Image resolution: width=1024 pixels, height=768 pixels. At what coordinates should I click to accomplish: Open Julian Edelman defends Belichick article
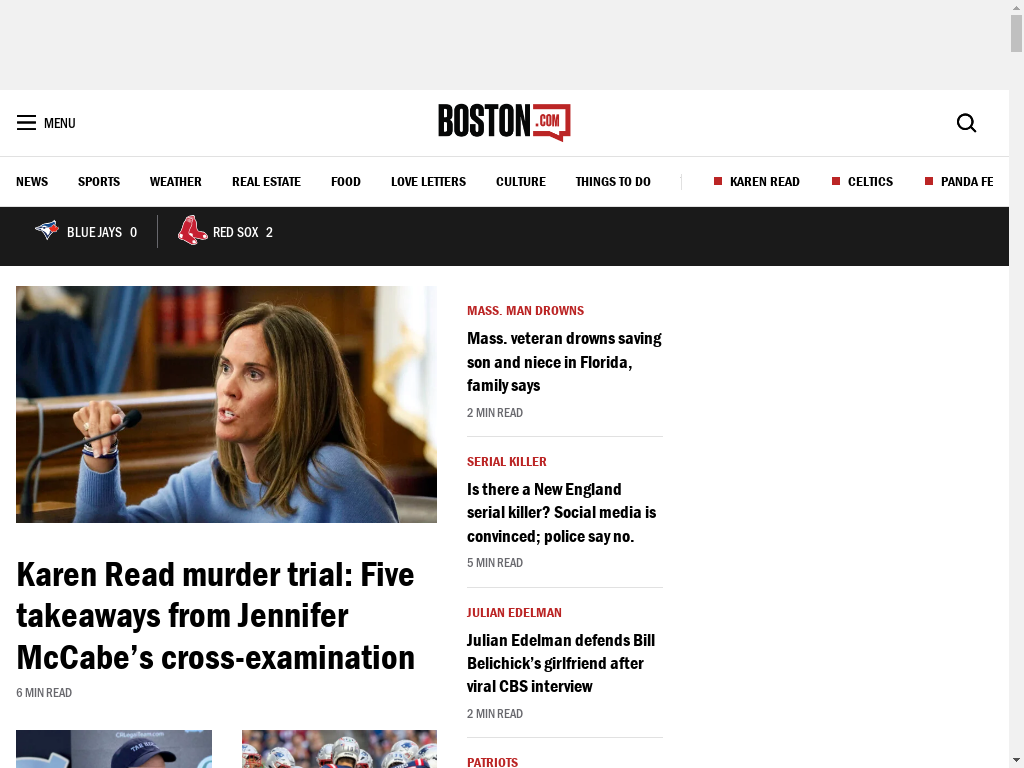(561, 664)
